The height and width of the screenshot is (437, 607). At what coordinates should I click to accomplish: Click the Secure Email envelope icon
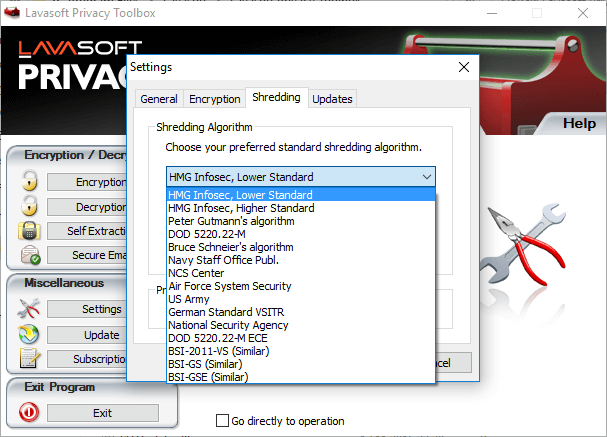click(x=31, y=255)
